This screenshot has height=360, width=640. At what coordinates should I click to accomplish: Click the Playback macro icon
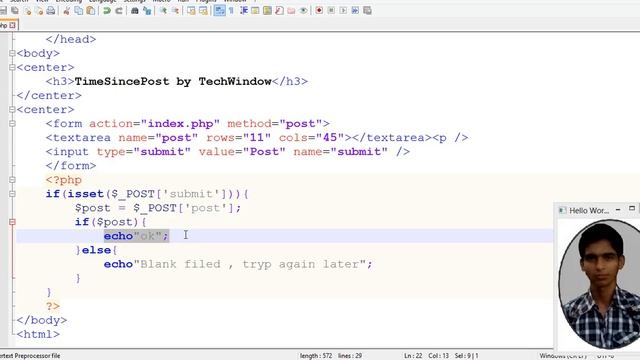pos(343,11)
